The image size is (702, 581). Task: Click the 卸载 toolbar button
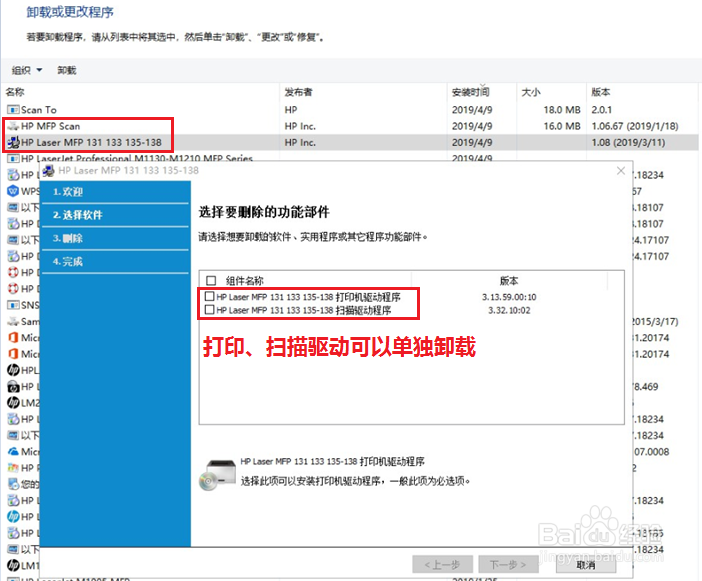(x=67, y=70)
